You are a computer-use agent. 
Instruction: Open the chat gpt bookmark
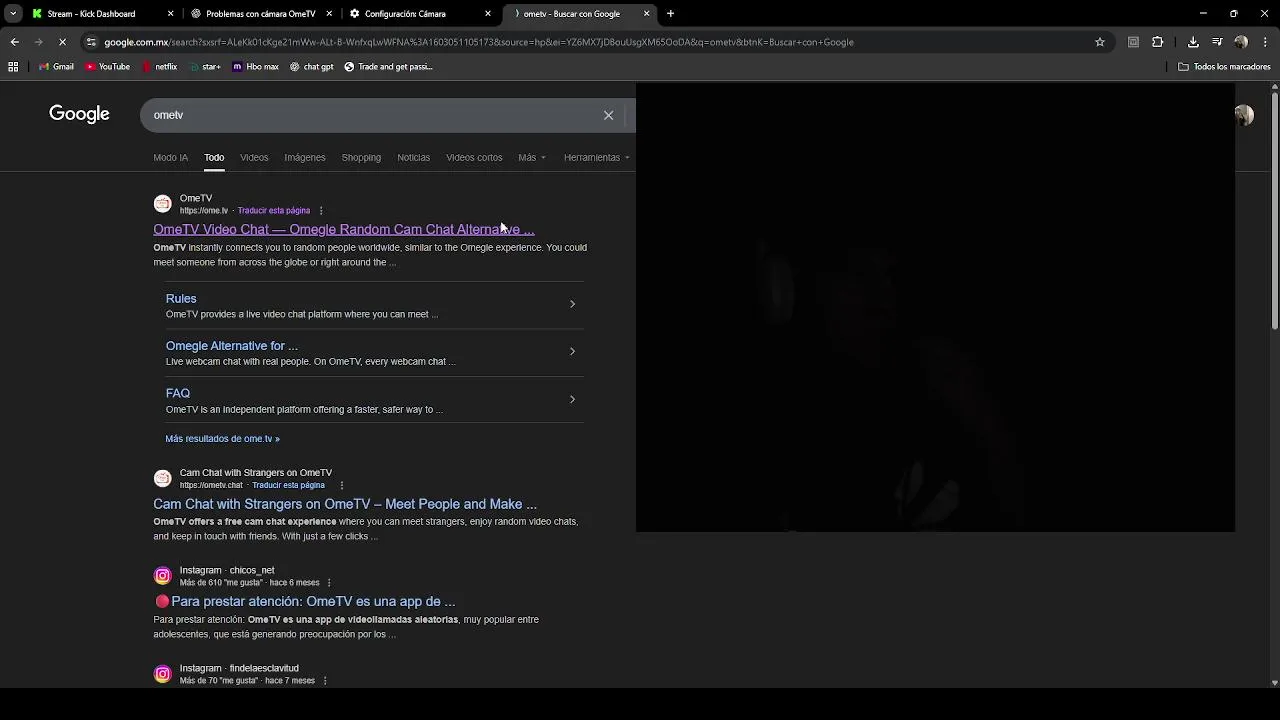click(x=311, y=67)
